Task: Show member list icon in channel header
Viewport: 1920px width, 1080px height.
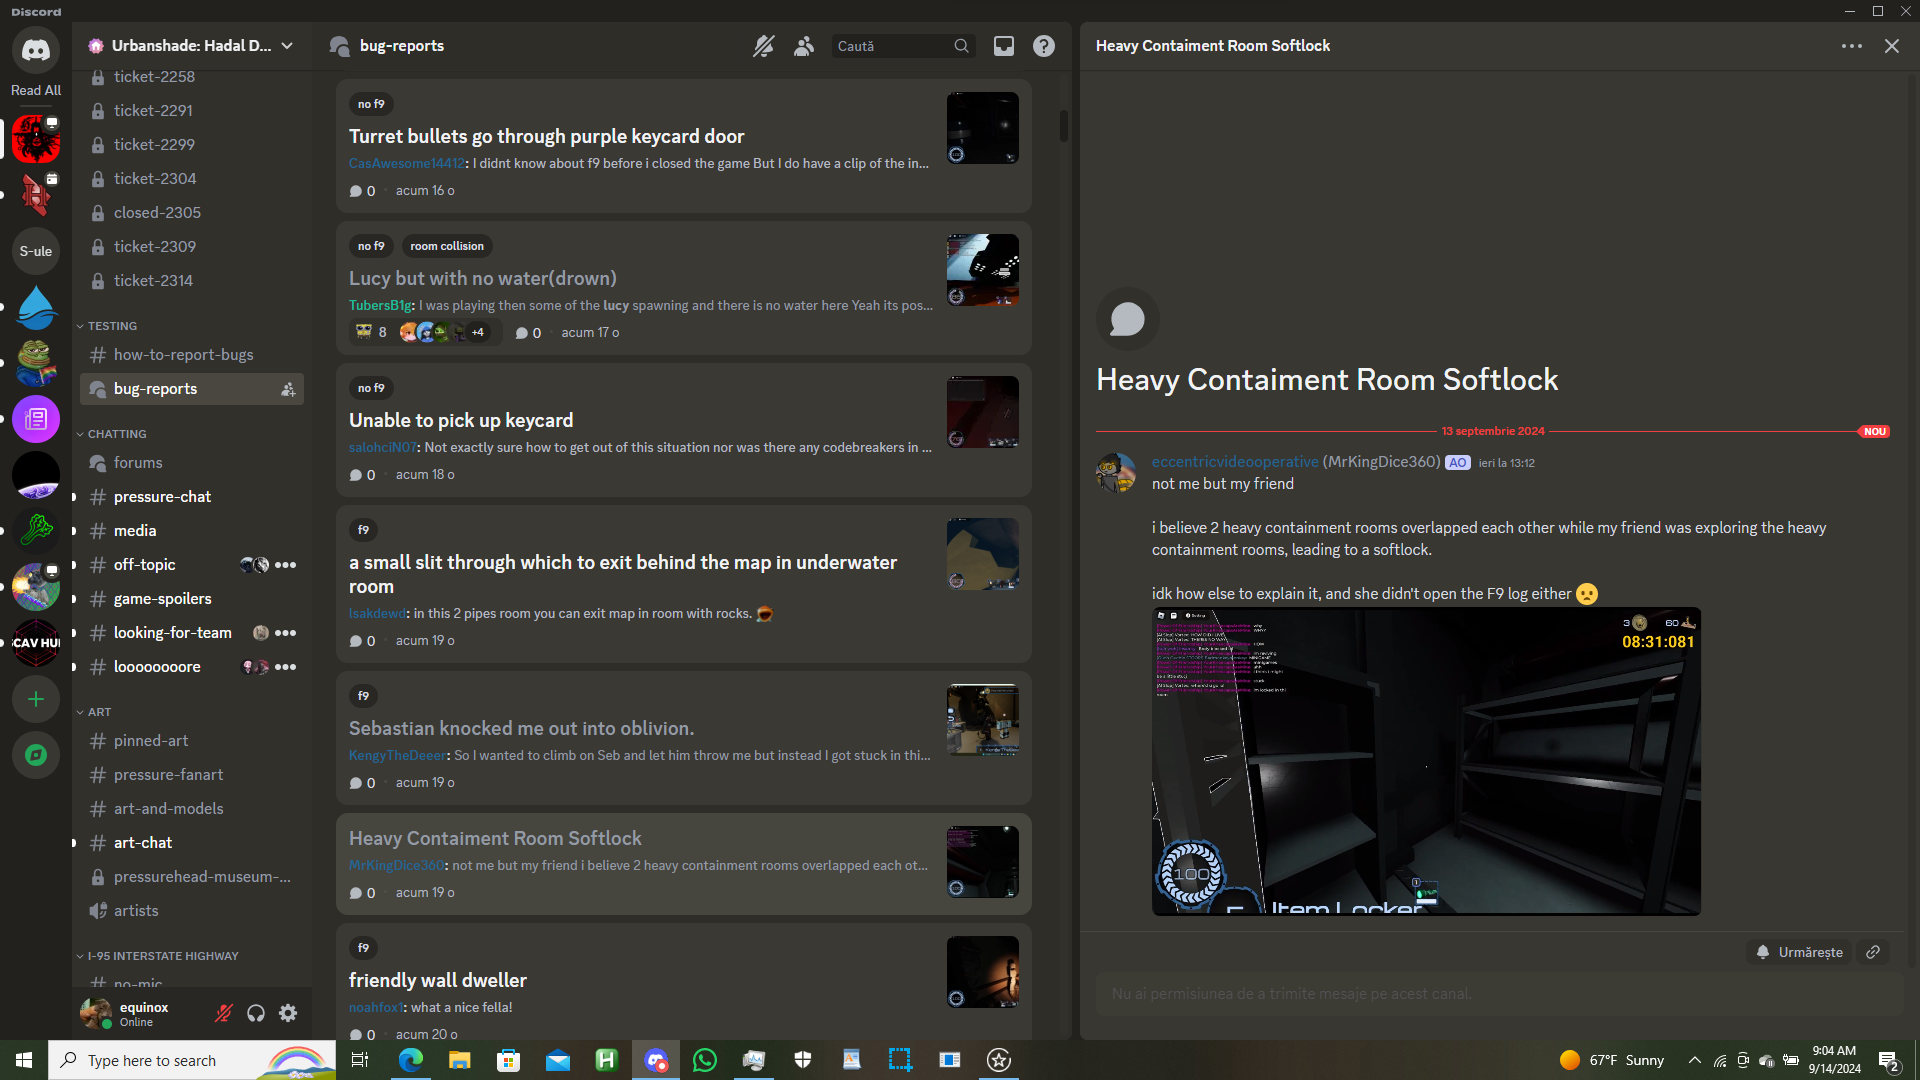Action: point(803,46)
